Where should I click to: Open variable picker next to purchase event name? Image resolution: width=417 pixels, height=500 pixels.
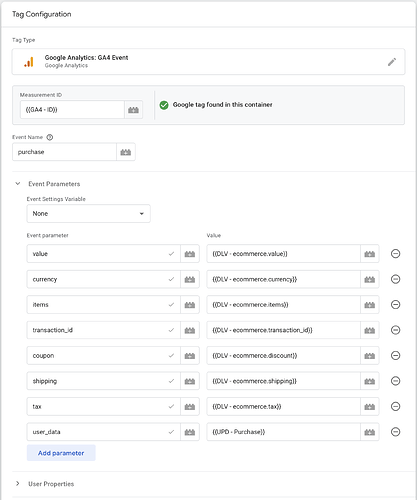tap(126, 152)
